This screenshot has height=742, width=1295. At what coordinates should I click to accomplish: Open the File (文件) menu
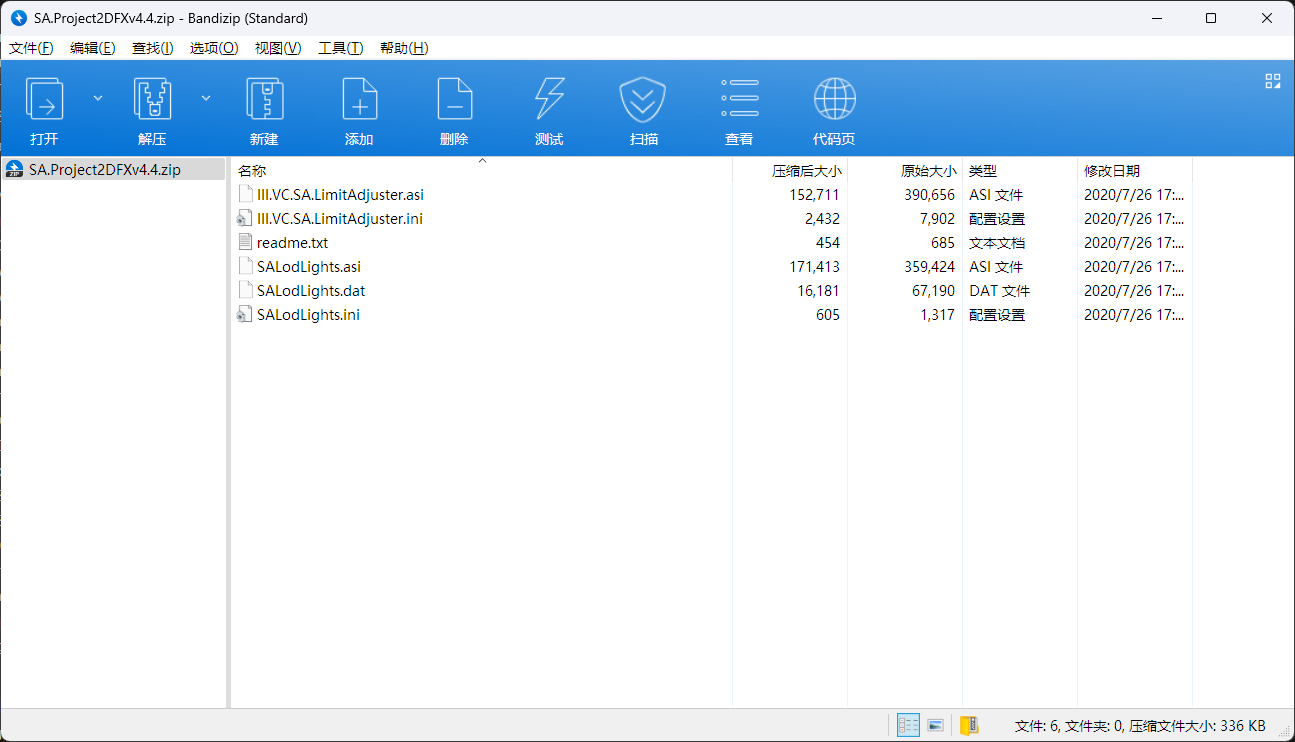click(31, 48)
